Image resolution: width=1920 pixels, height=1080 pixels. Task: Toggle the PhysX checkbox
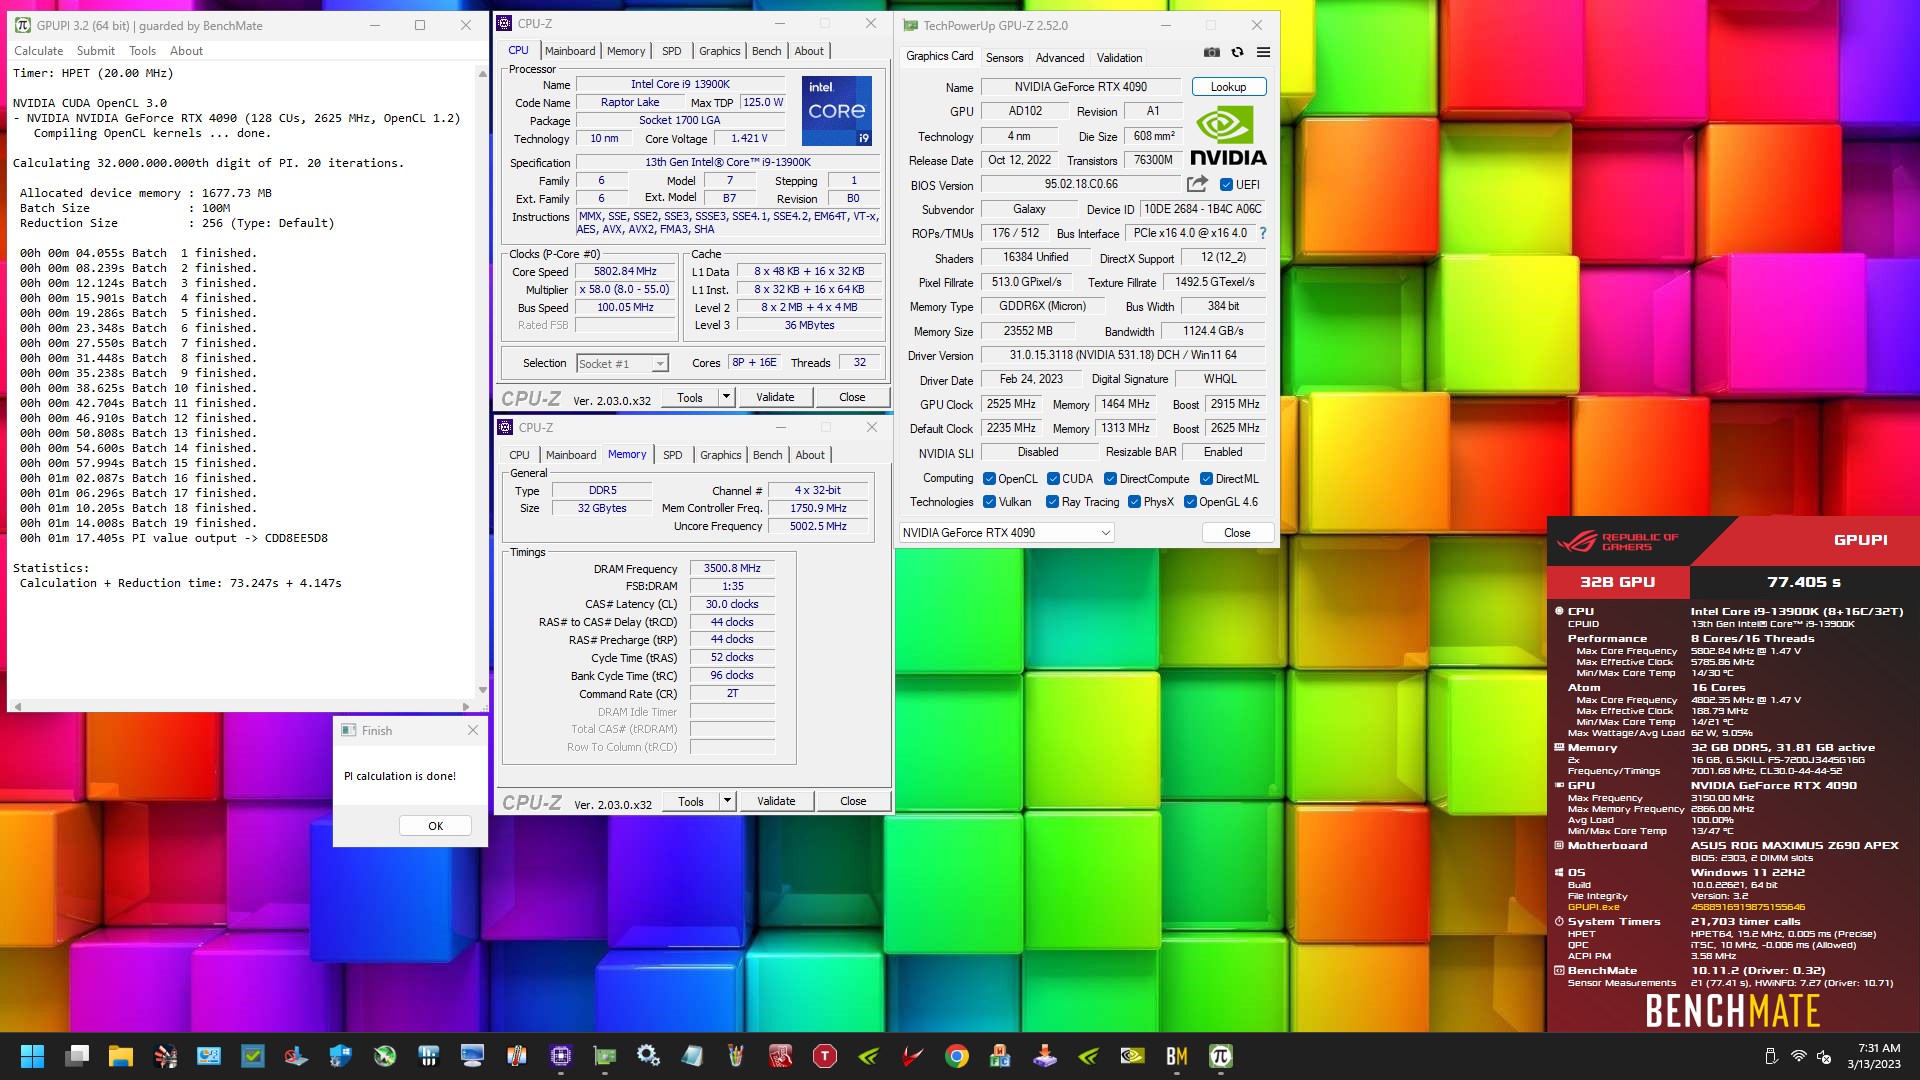pos(1134,502)
